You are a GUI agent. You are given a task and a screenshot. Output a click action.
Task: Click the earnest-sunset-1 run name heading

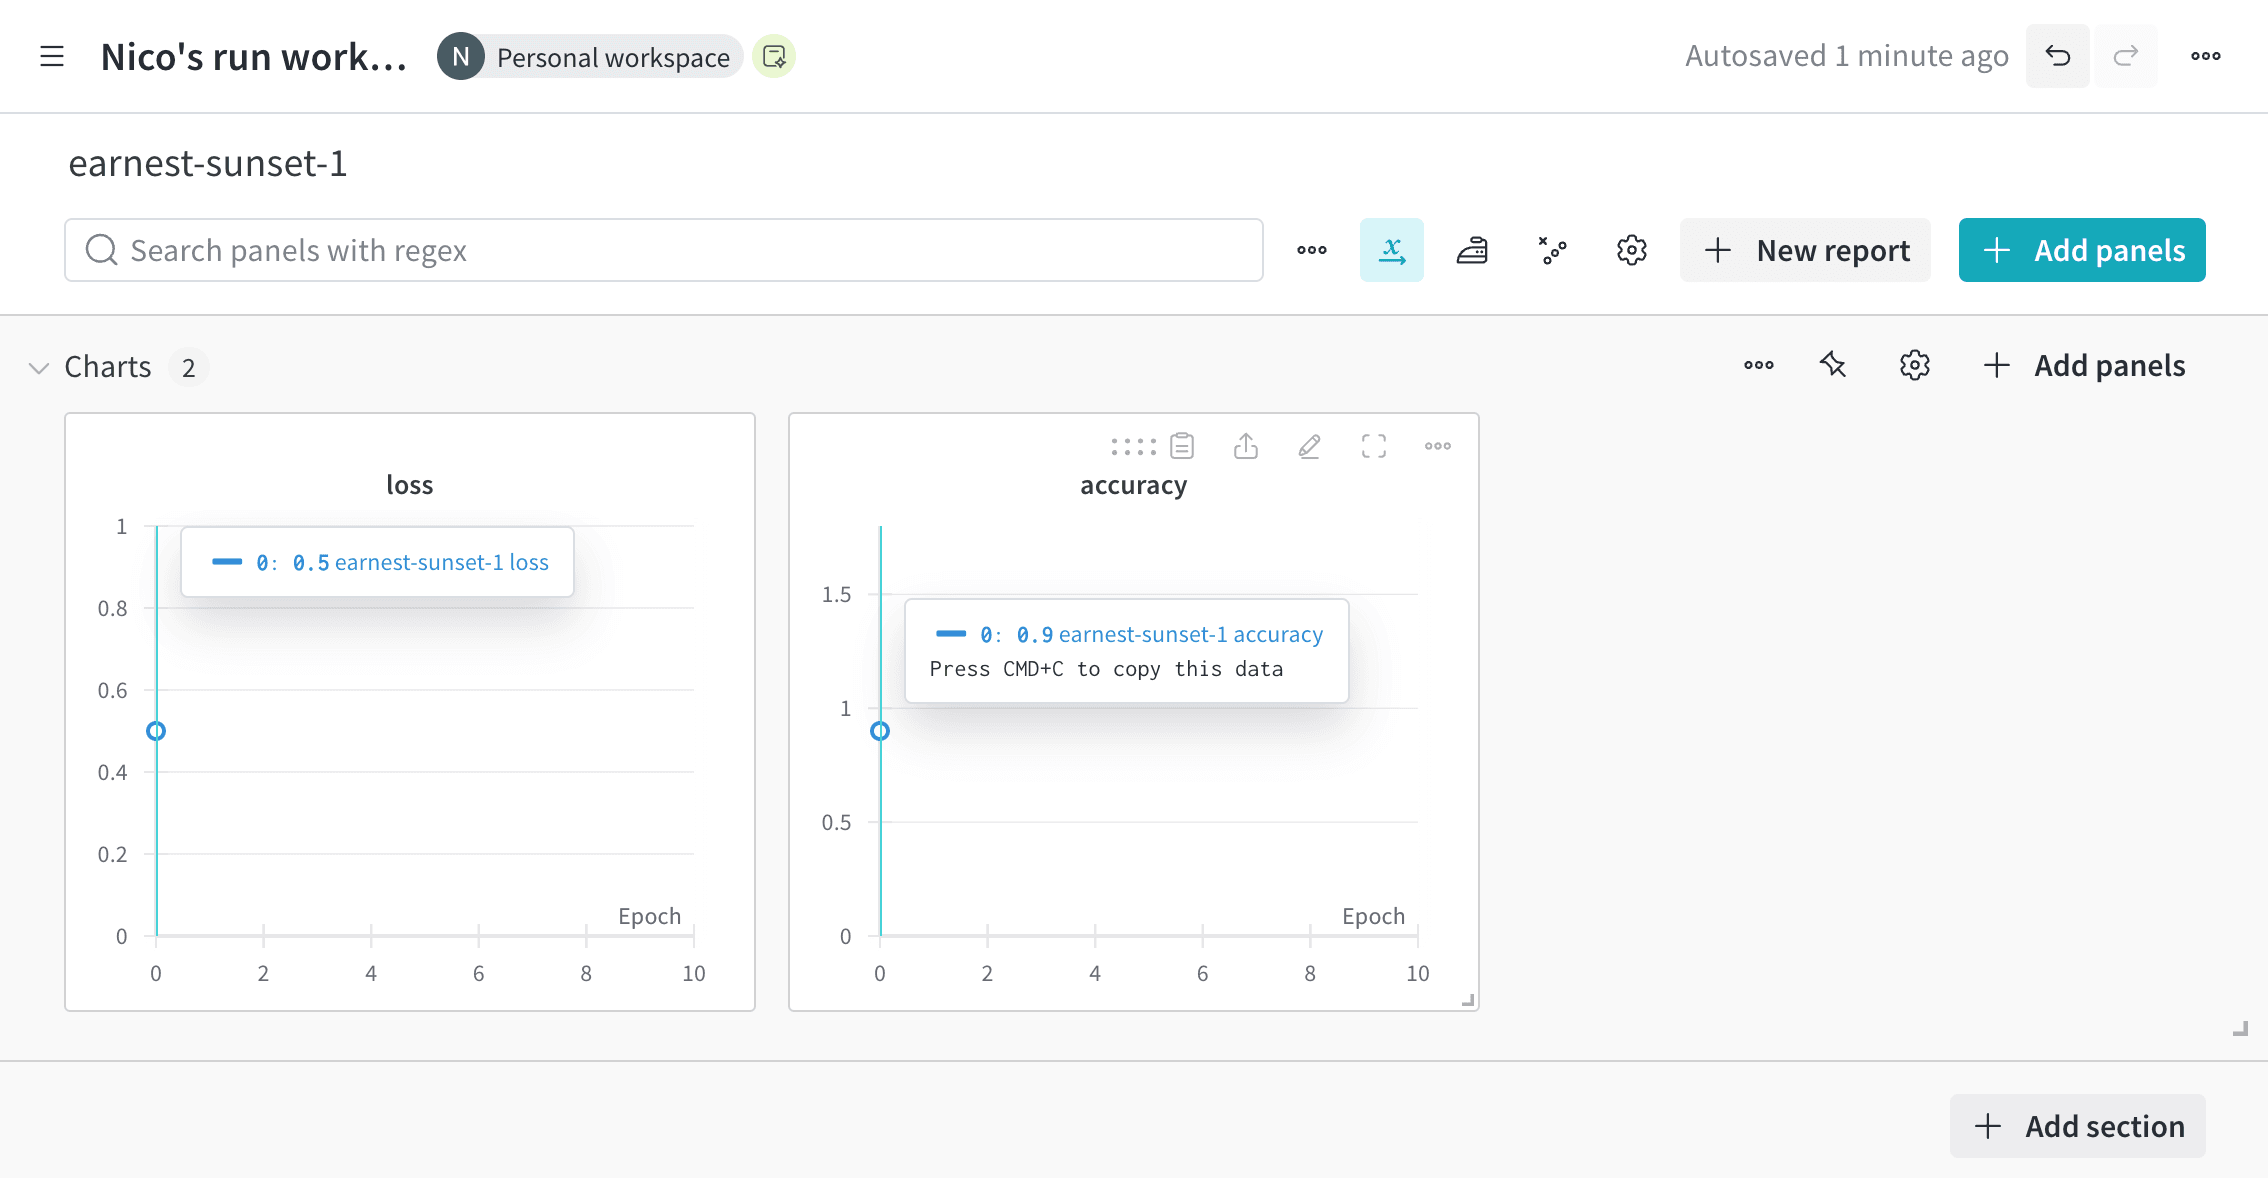(x=208, y=164)
